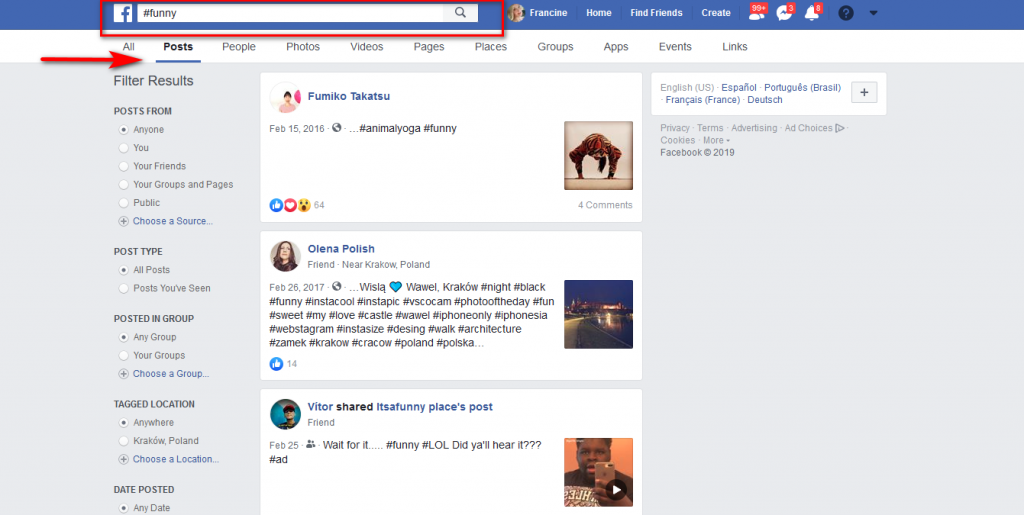Switch to the Events tab

click(x=675, y=47)
